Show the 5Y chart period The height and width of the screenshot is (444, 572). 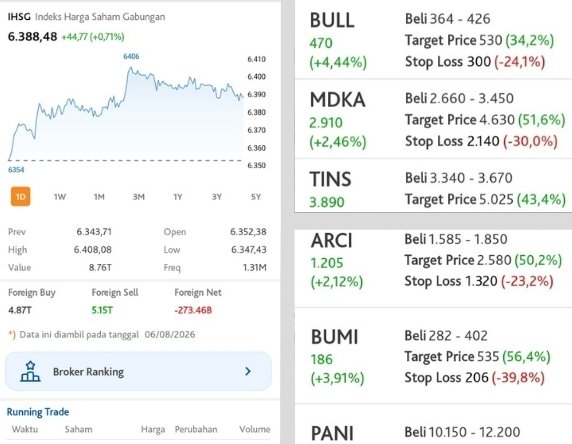[x=256, y=197]
